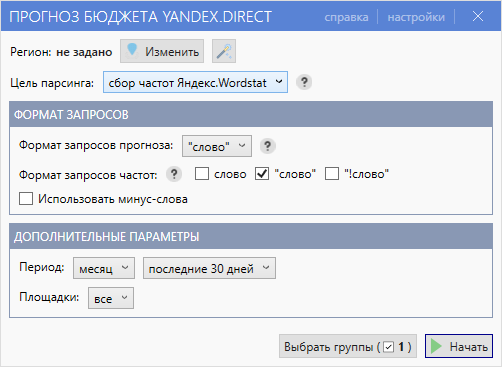Open the Период месяц dropdown
Screen dimensions: 502x367
(104, 268)
